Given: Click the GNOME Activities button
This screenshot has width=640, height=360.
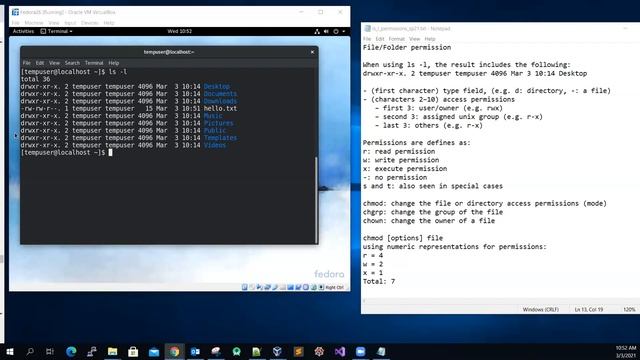Looking at the screenshot, I should coord(23,31).
